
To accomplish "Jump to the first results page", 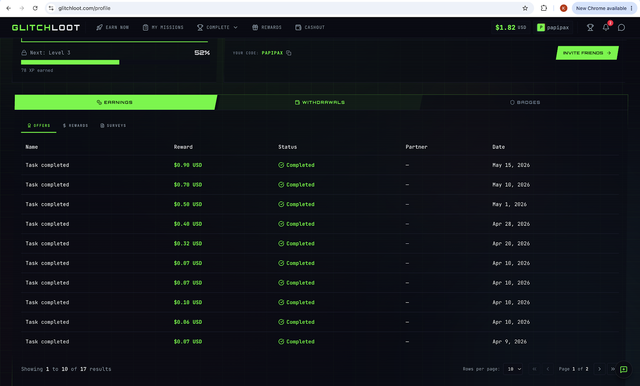I will click(534, 369).
